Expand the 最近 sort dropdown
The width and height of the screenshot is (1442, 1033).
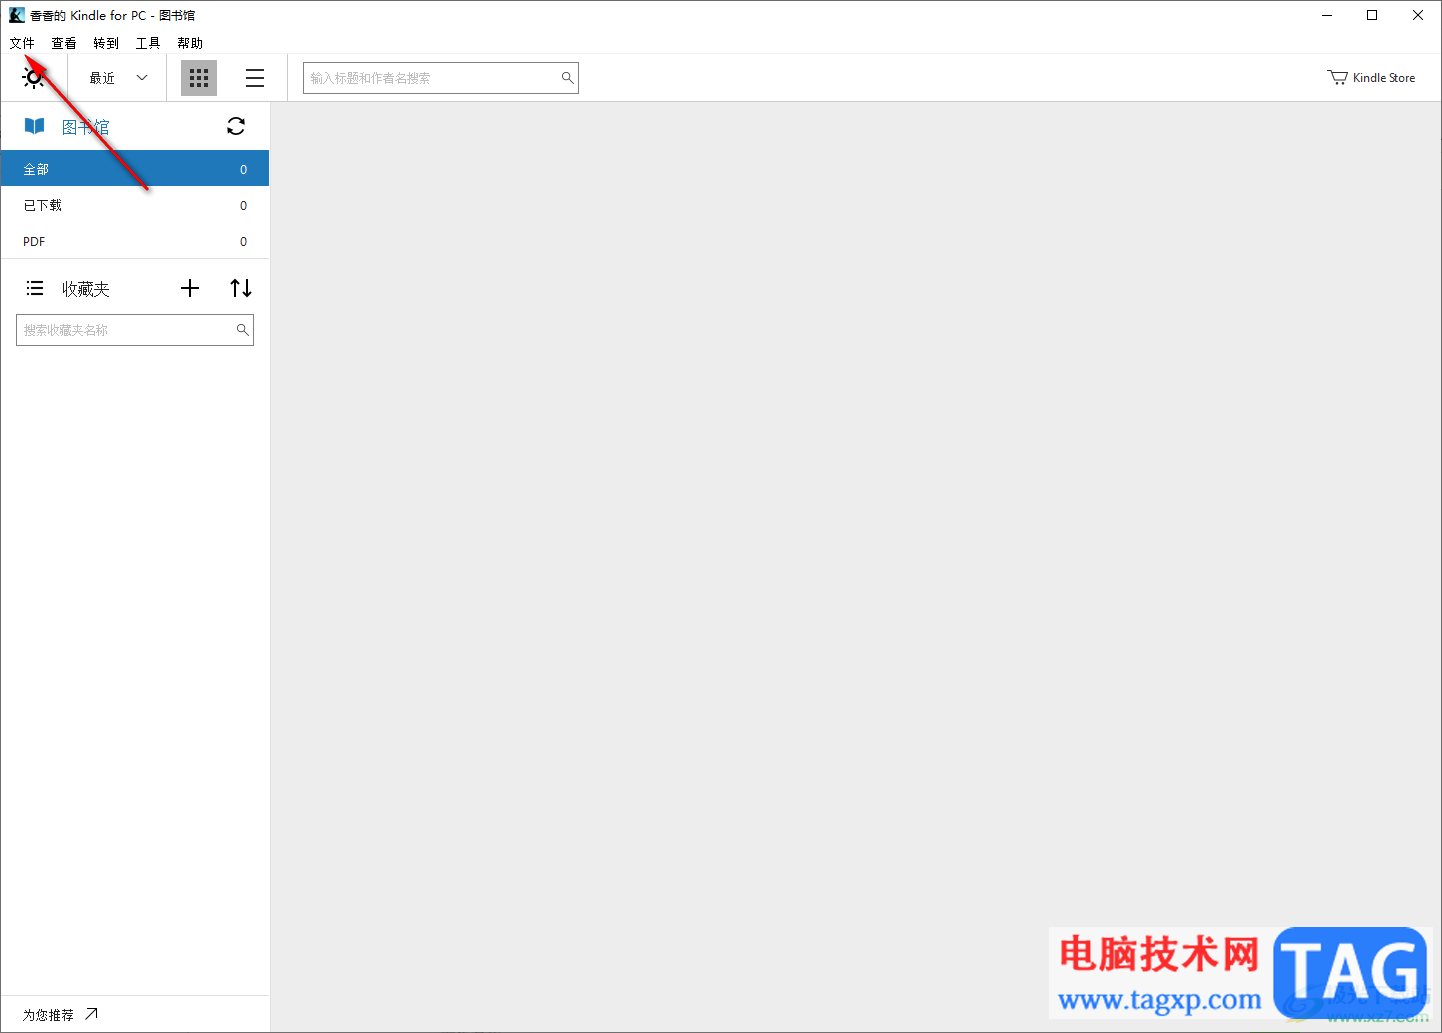[119, 78]
